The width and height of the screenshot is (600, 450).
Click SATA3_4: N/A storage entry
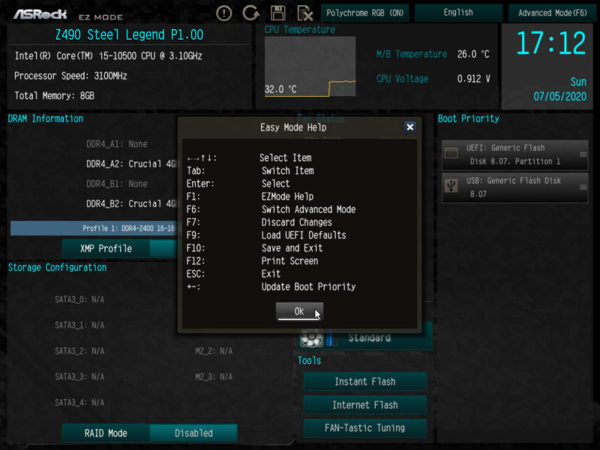[x=80, y=403]
